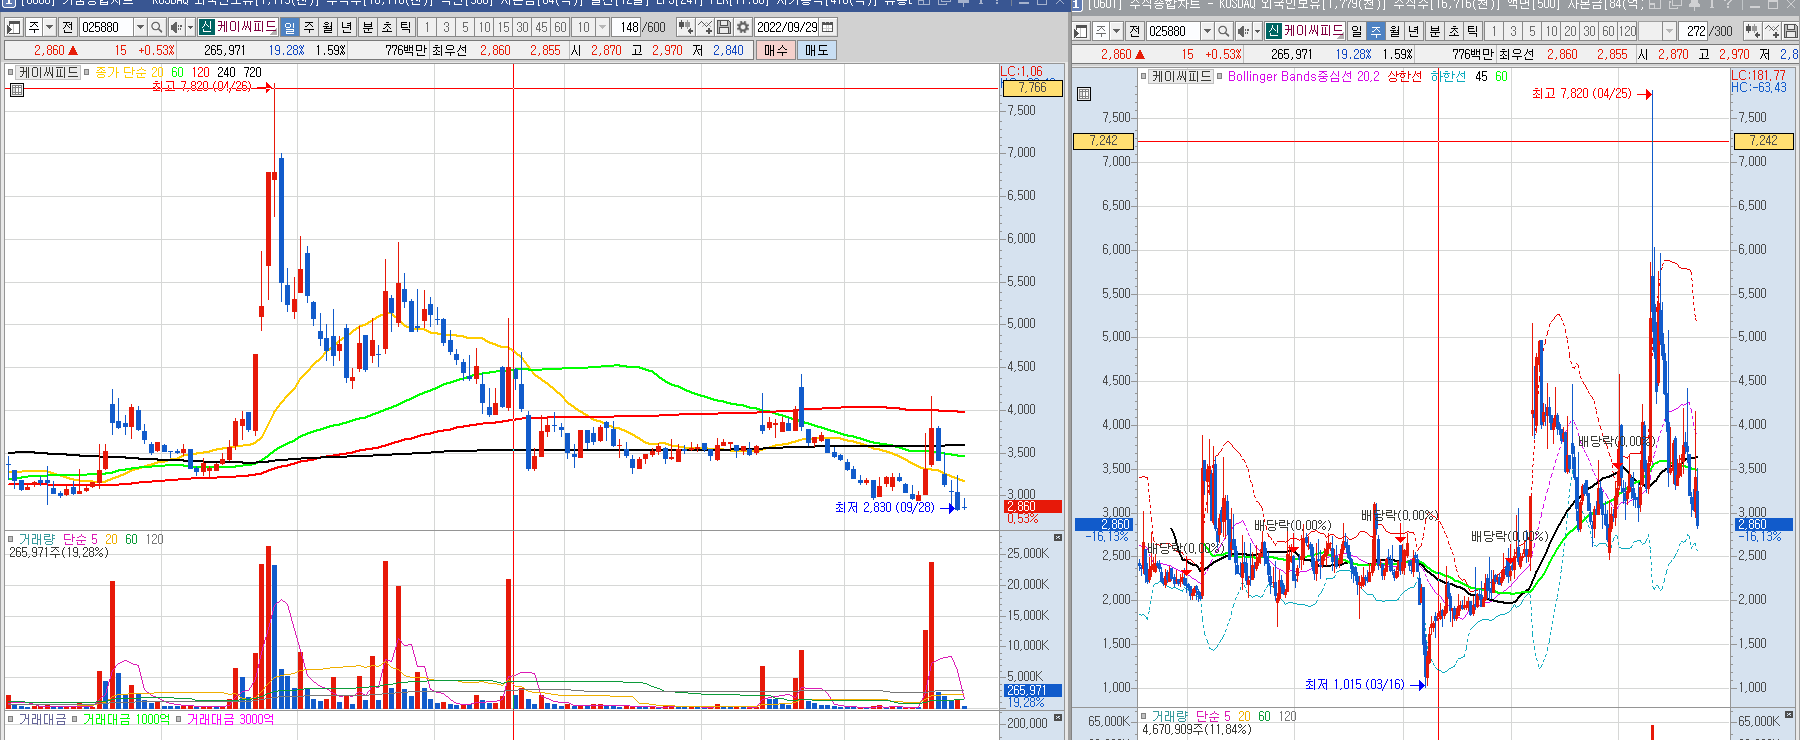1800x740 pixels.
Task: Open the right chart's stock search magnifier
Action: [x=1223, y=31]
